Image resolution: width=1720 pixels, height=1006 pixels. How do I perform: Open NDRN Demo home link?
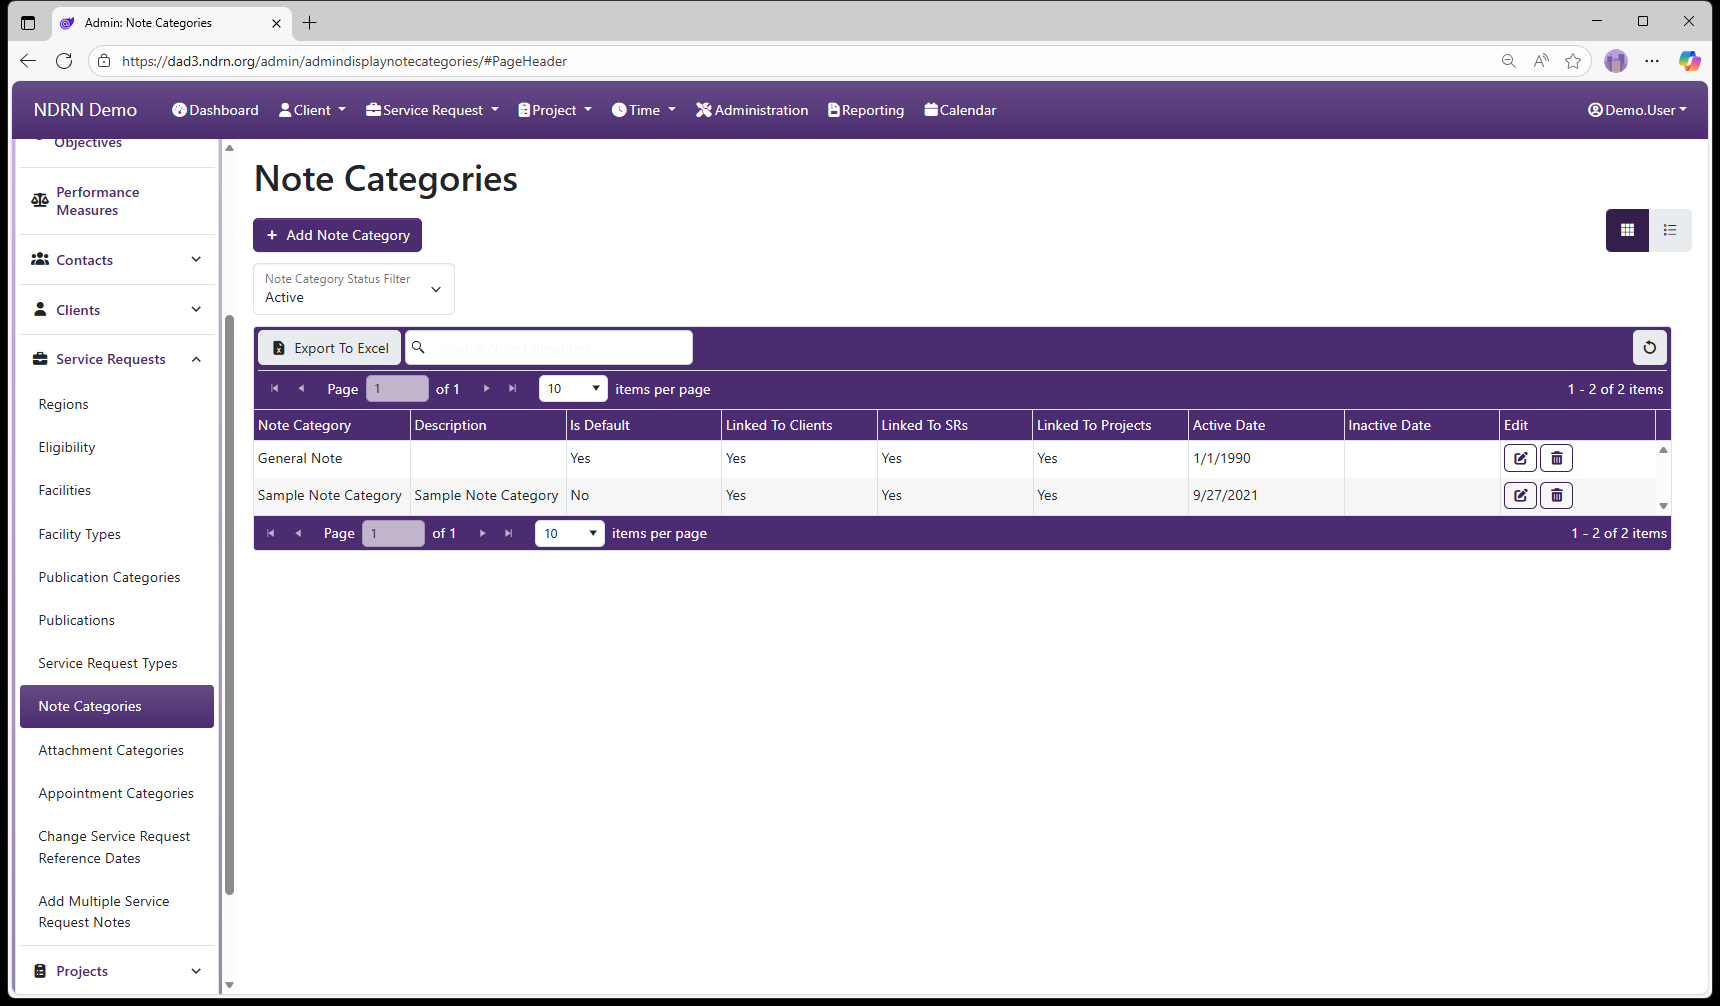[x=85, y=110]
